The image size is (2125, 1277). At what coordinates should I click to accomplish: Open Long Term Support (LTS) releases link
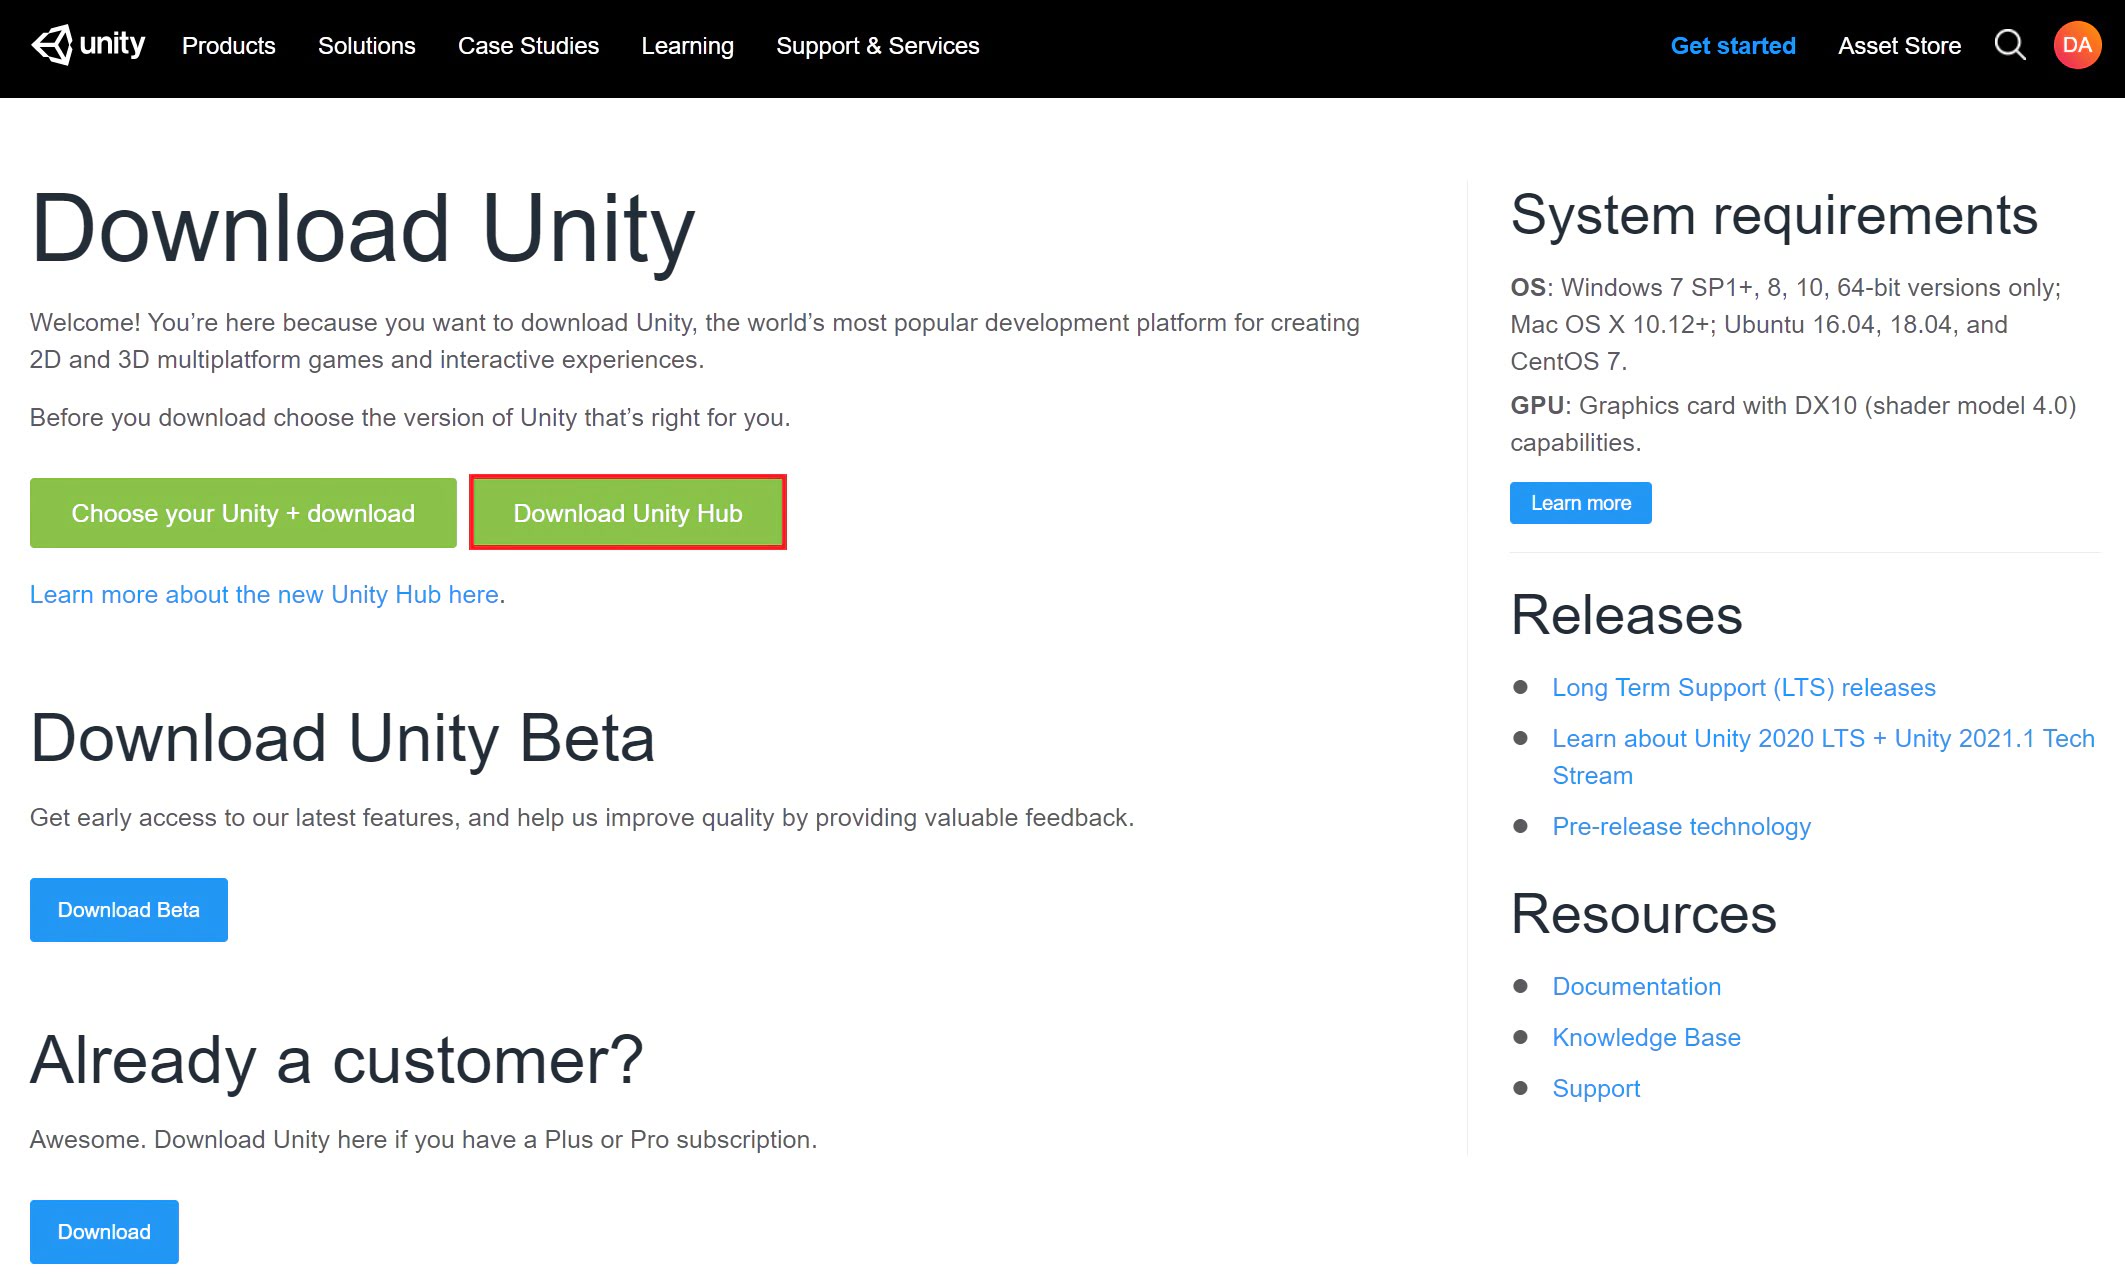pos(1743,688)
